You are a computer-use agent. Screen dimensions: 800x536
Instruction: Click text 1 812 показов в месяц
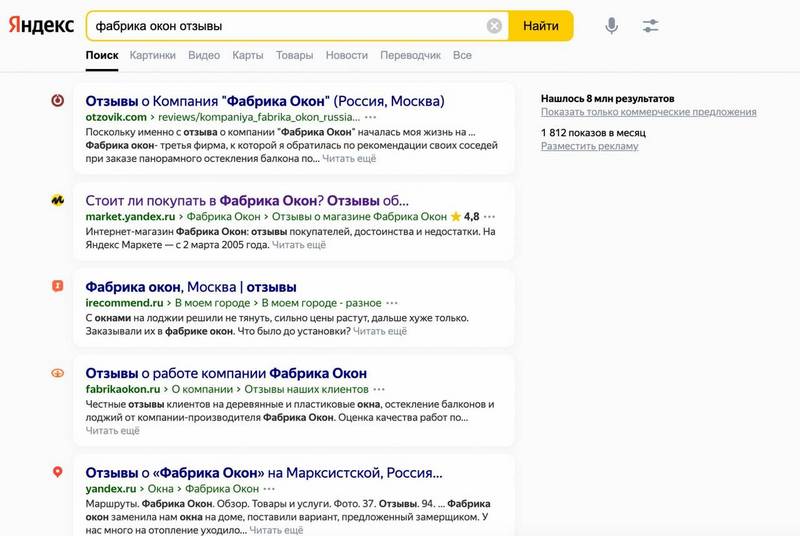tap(593, 133)
